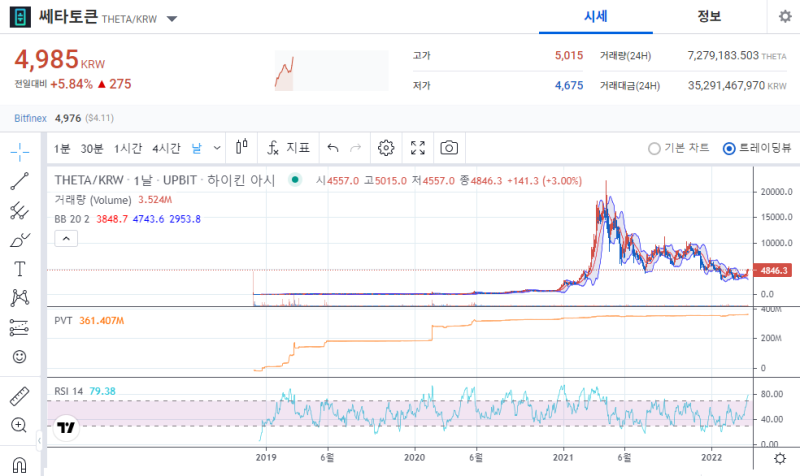Click the 4846.3 price label on axis
This screenshot has width=800, height=476.
(773, 270)
